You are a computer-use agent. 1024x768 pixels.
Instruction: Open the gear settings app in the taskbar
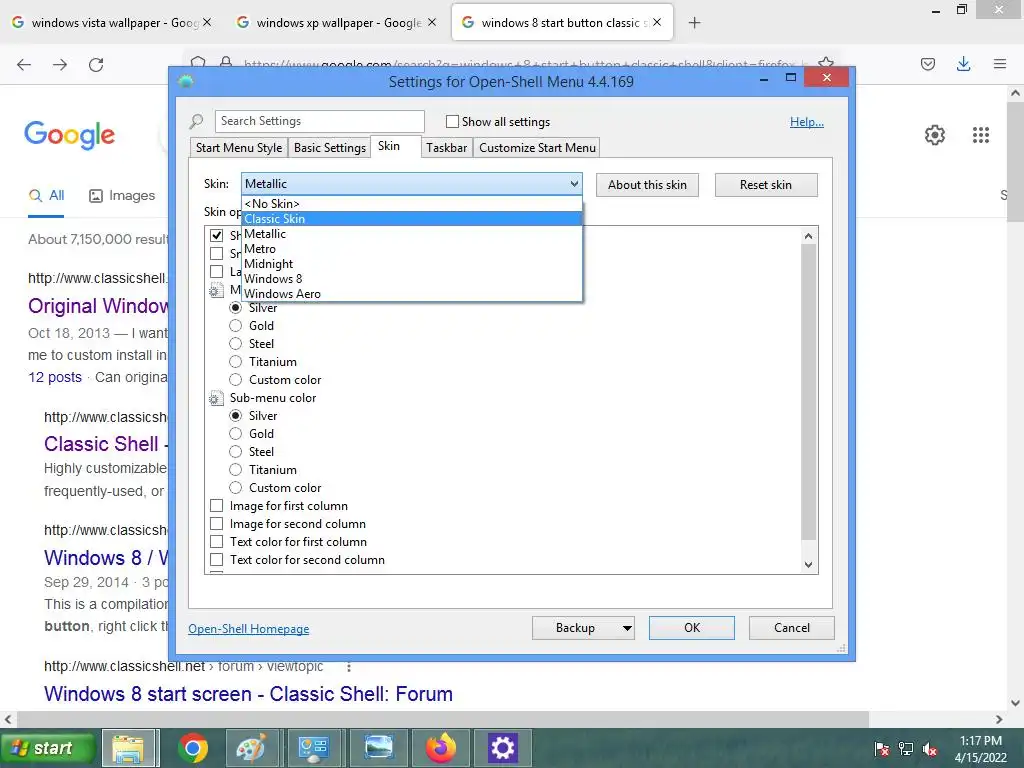(502, 748)
